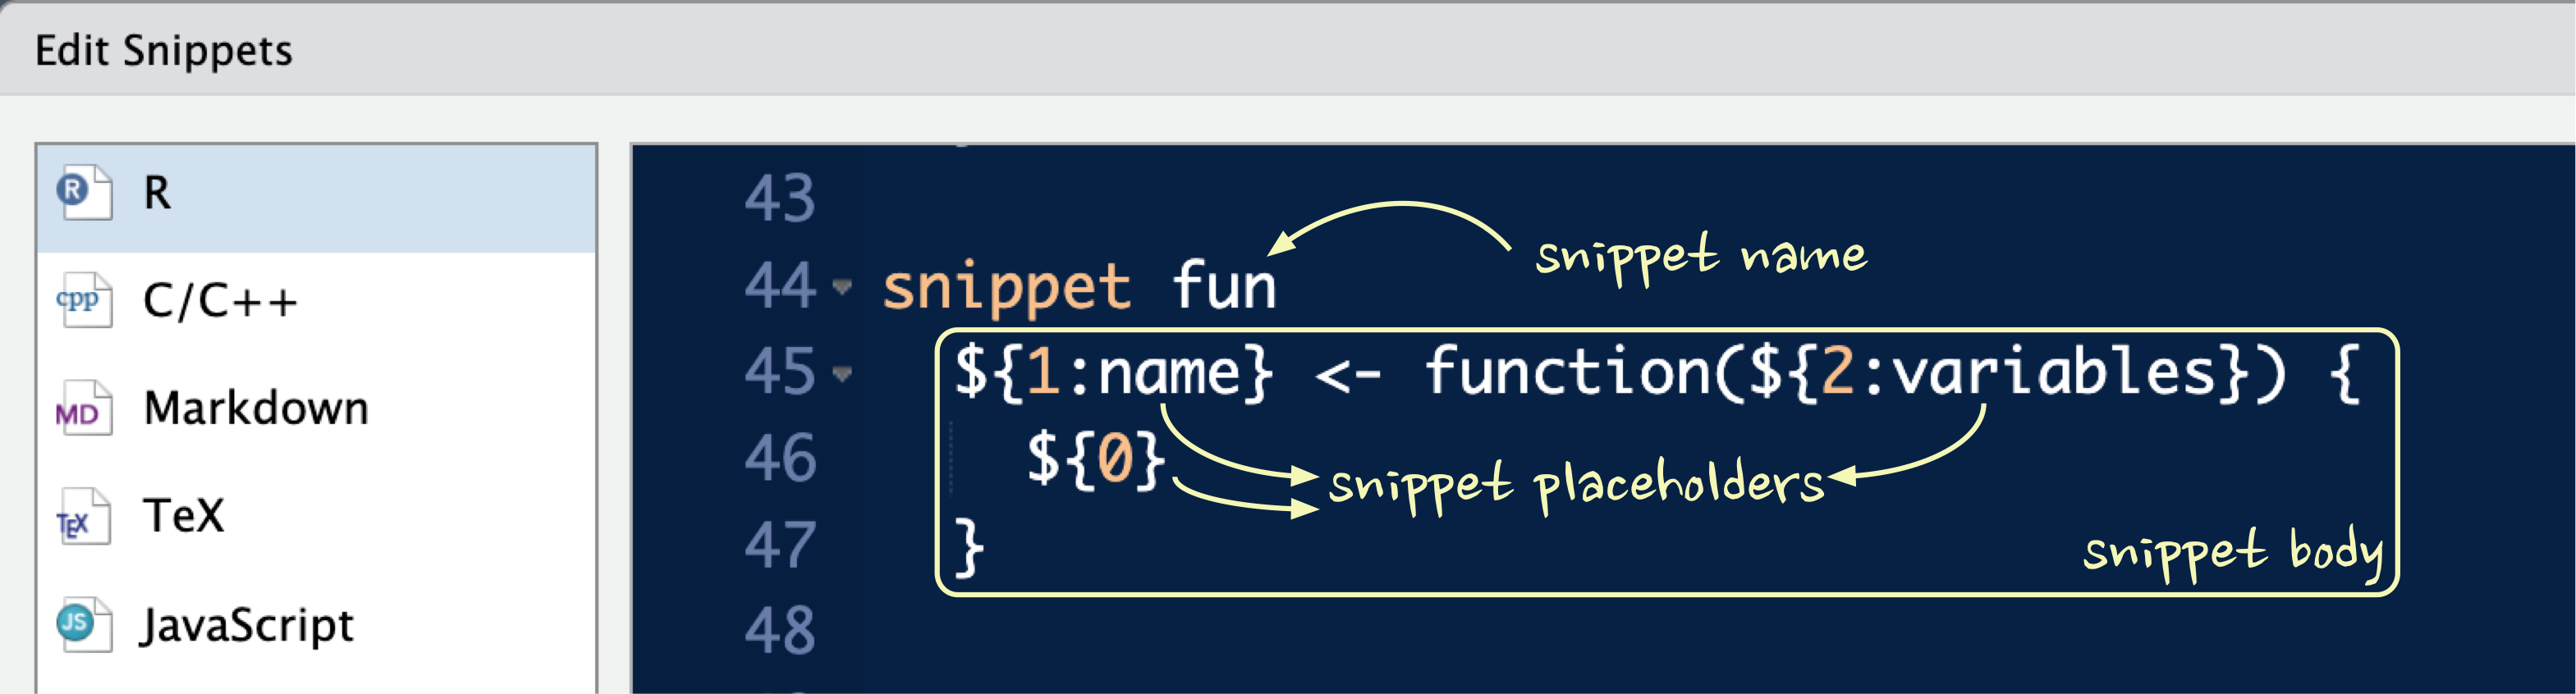Screen dimensions: 2576x694
Task: Click the ${0} placeholder on line 46
Action: 1097,460
